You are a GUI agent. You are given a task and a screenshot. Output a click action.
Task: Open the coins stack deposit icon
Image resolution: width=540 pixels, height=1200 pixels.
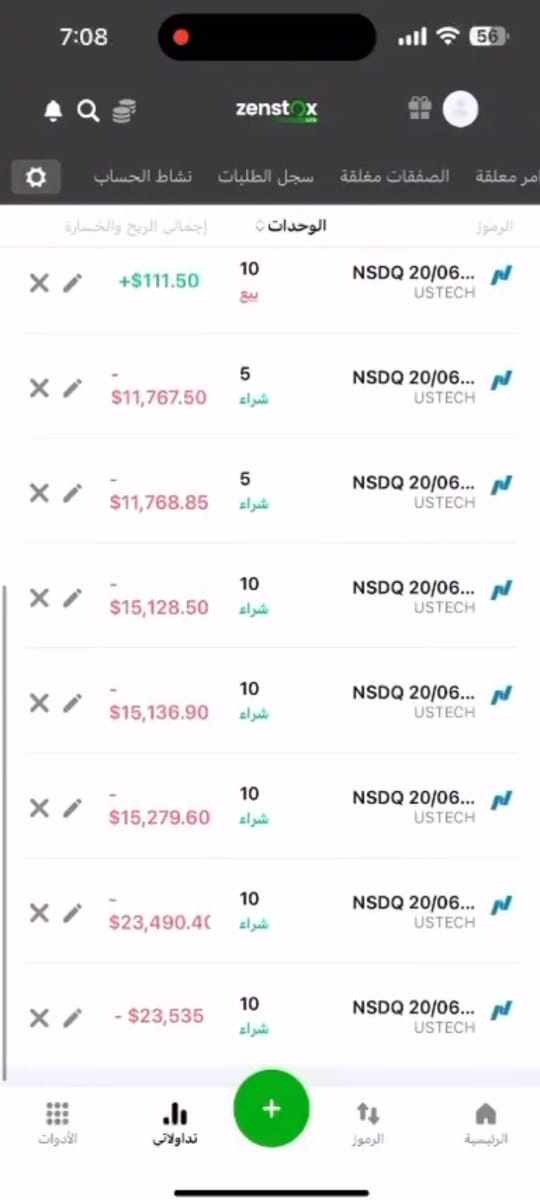[x=124, y=111]
